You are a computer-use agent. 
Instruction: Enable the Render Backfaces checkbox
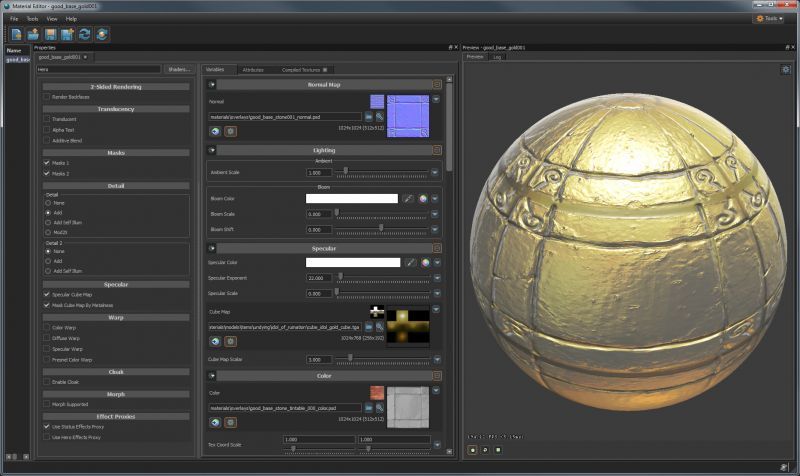coord(46,97)
